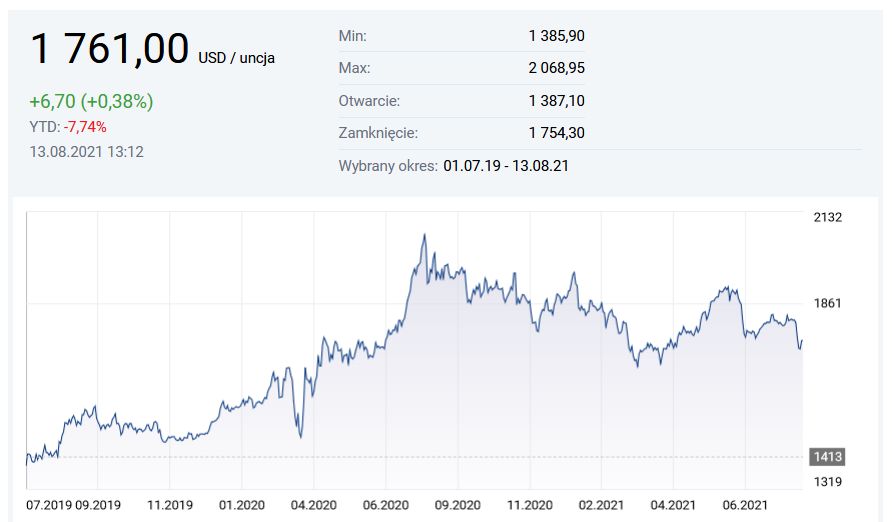Screen dimensions: 892x522
Task: Click the Zamknięcie value 1 754,30
Action: pos(556,133)
